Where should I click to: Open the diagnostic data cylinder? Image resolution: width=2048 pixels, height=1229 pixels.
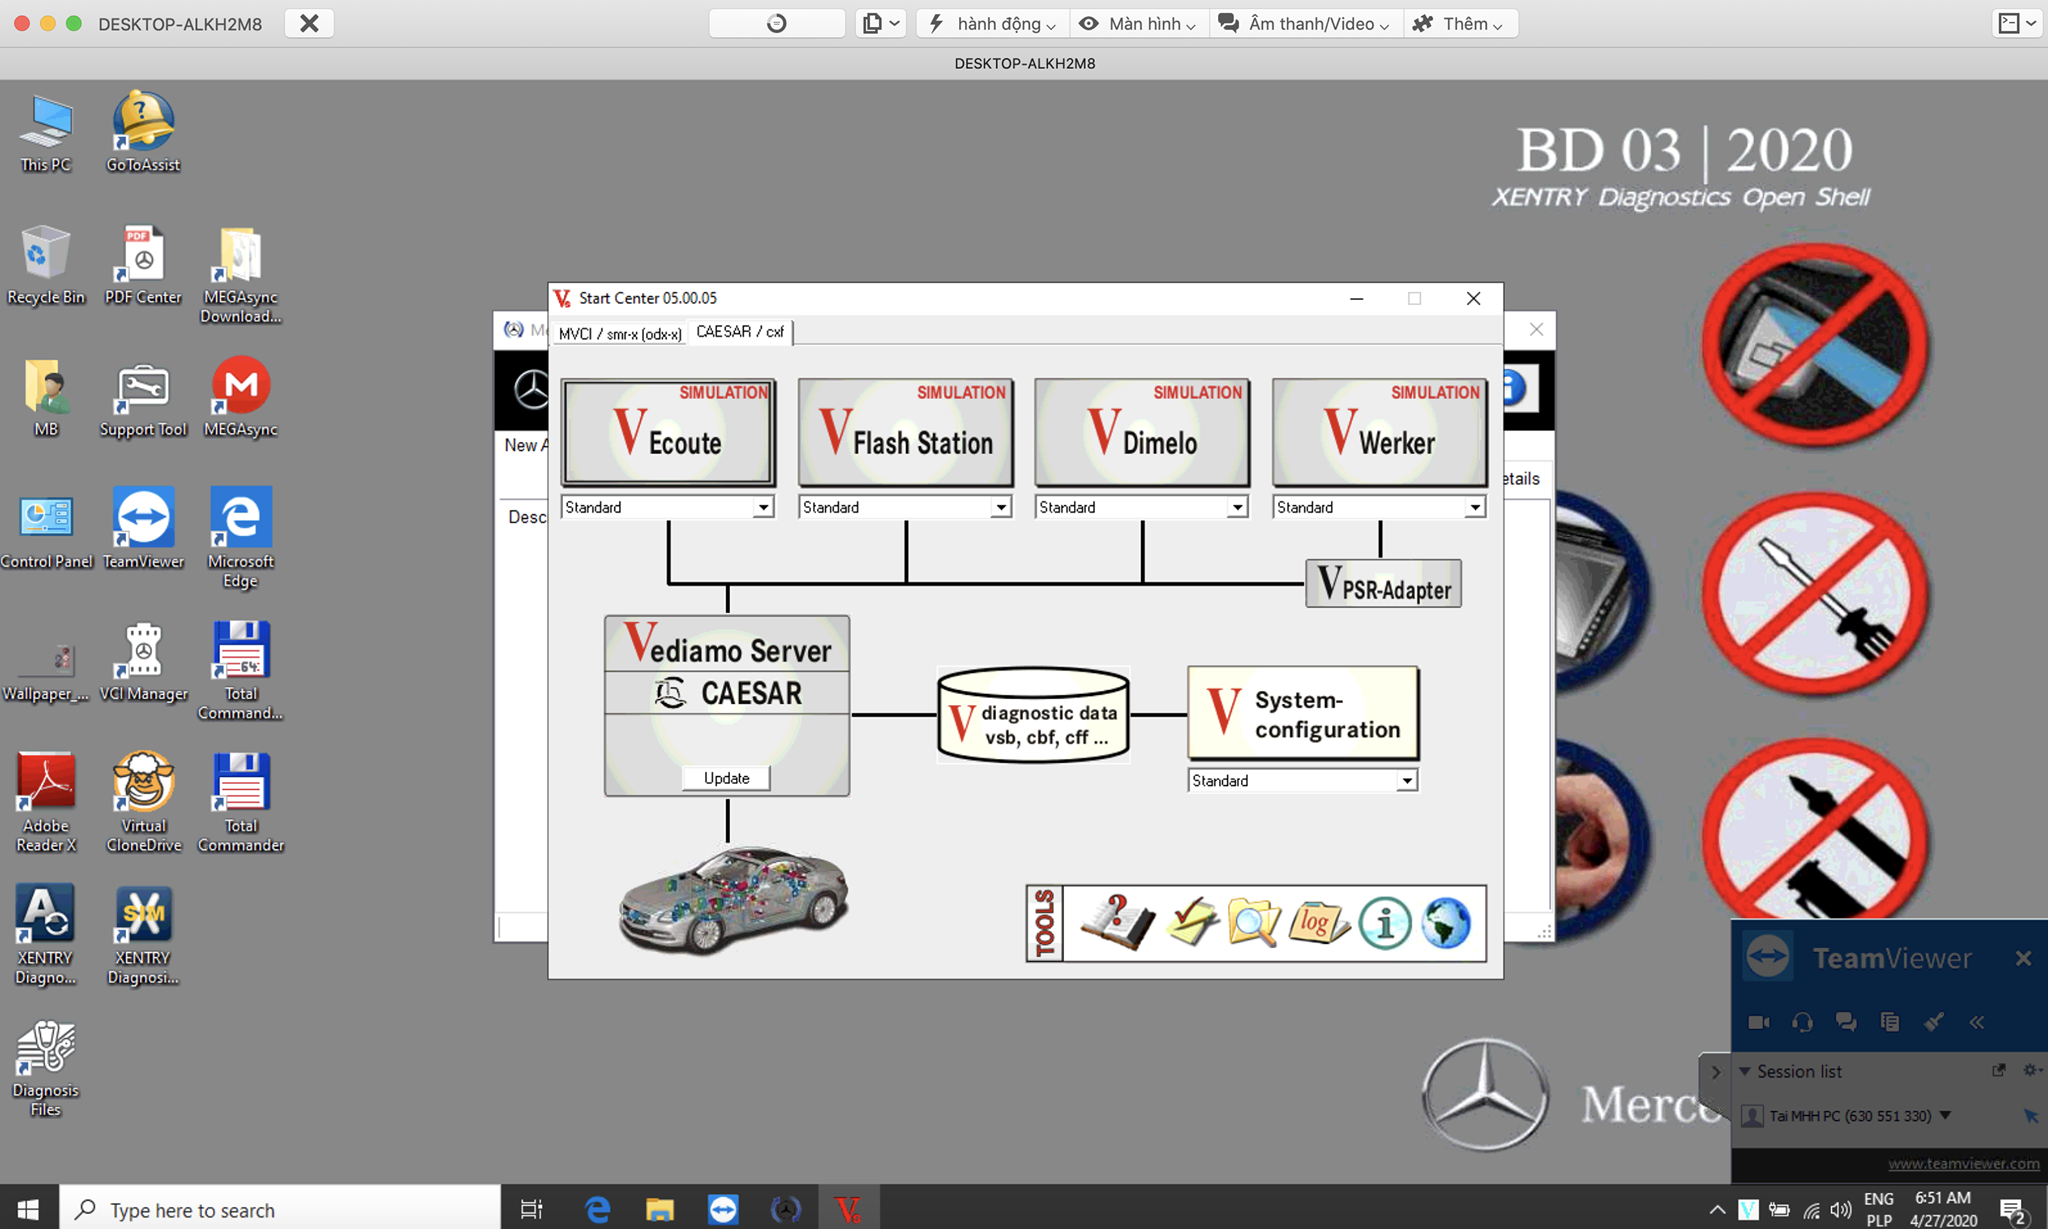point(1034,715)
